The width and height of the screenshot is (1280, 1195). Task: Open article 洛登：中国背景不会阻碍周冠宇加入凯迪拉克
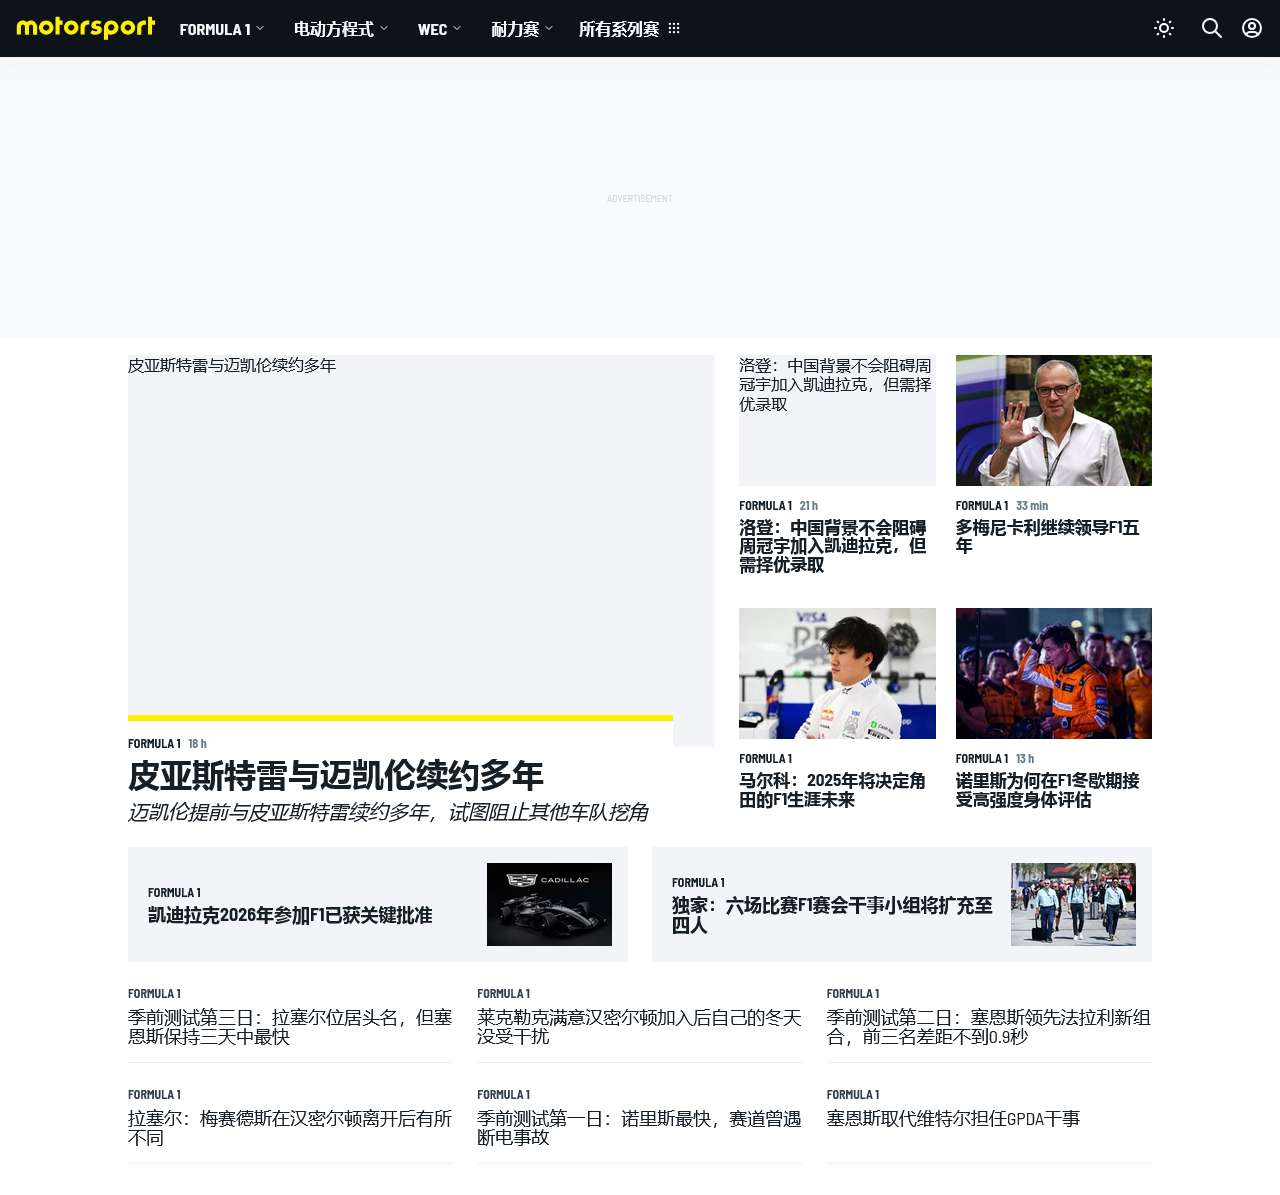pos(833,546)
